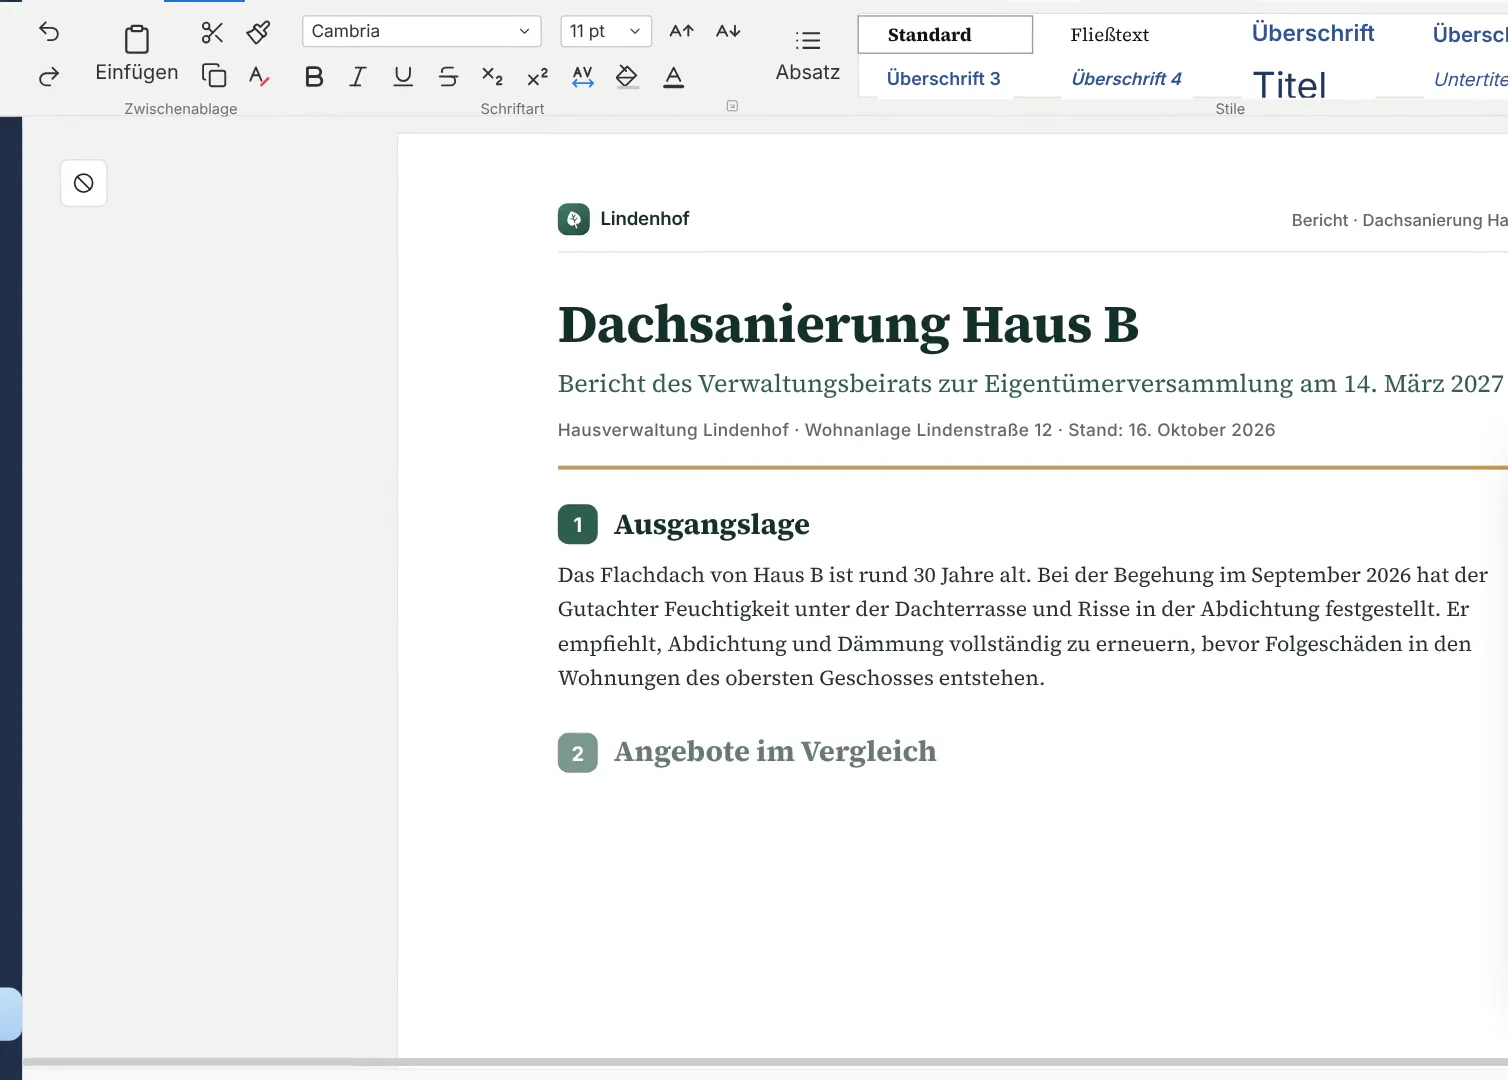Viewport: 1508px width, 1080px height.
Task: Click the number 1 section badge
Action: coord(578,525)
